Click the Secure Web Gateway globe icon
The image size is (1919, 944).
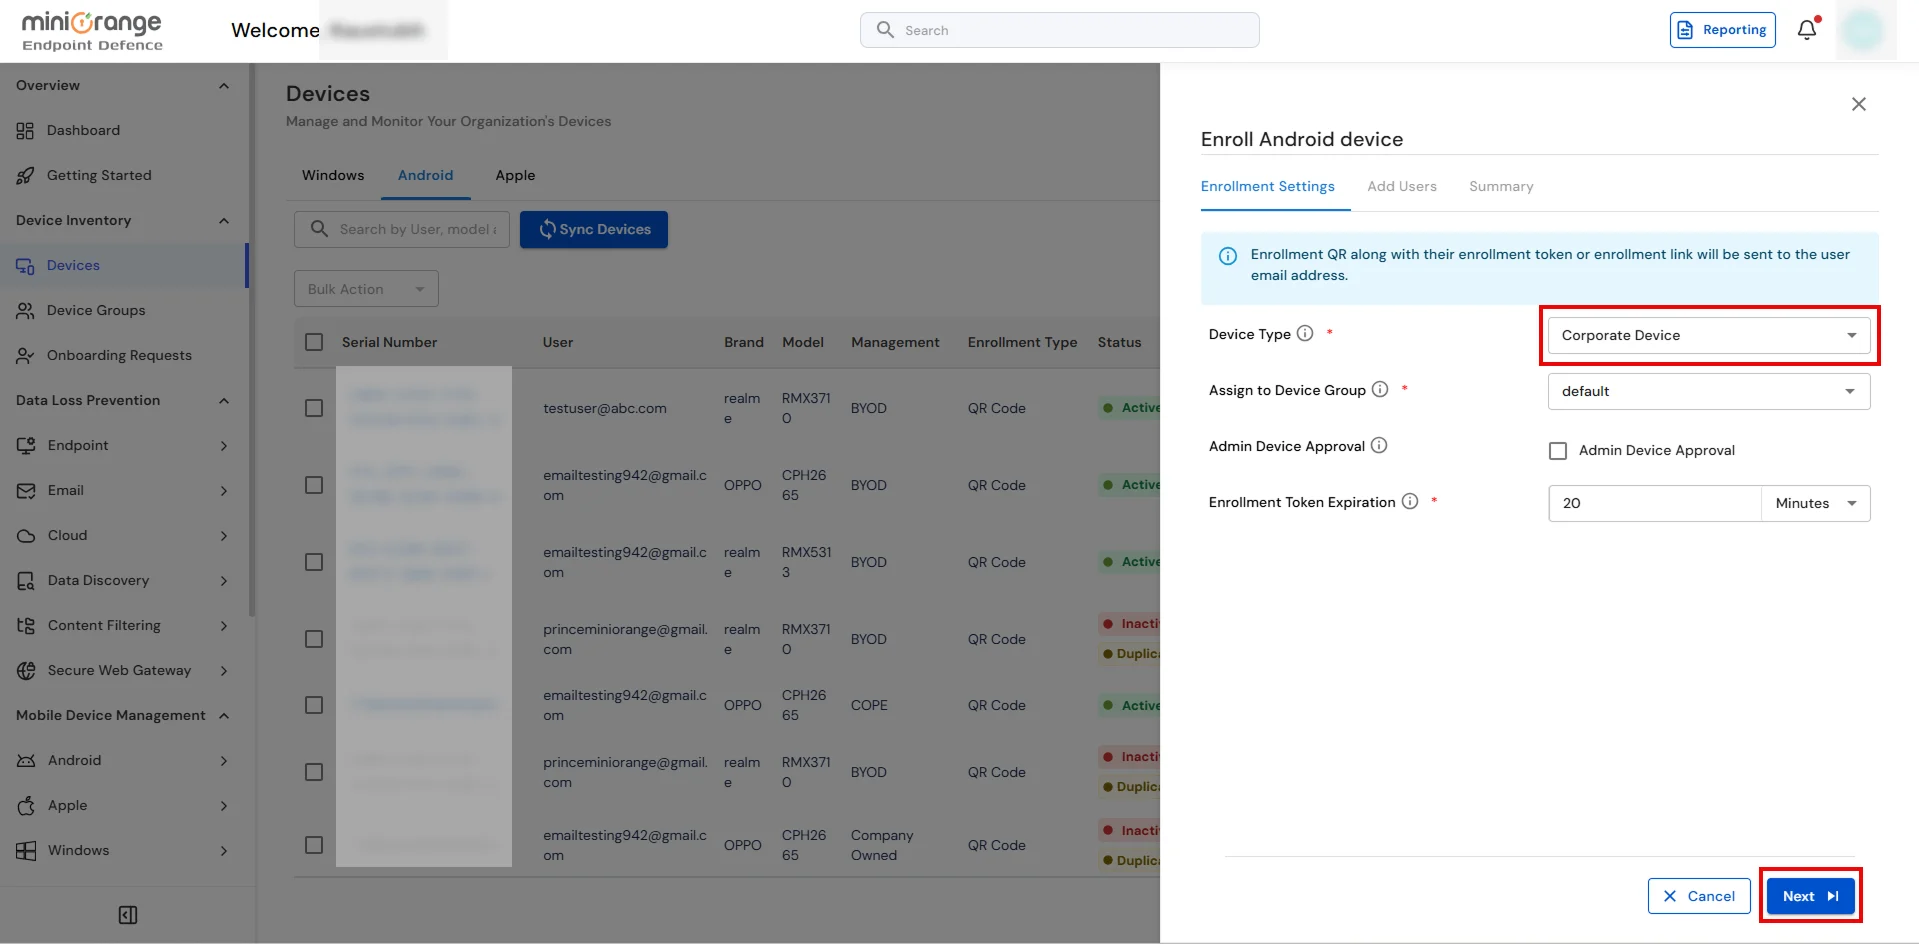(x=26, y=671)
